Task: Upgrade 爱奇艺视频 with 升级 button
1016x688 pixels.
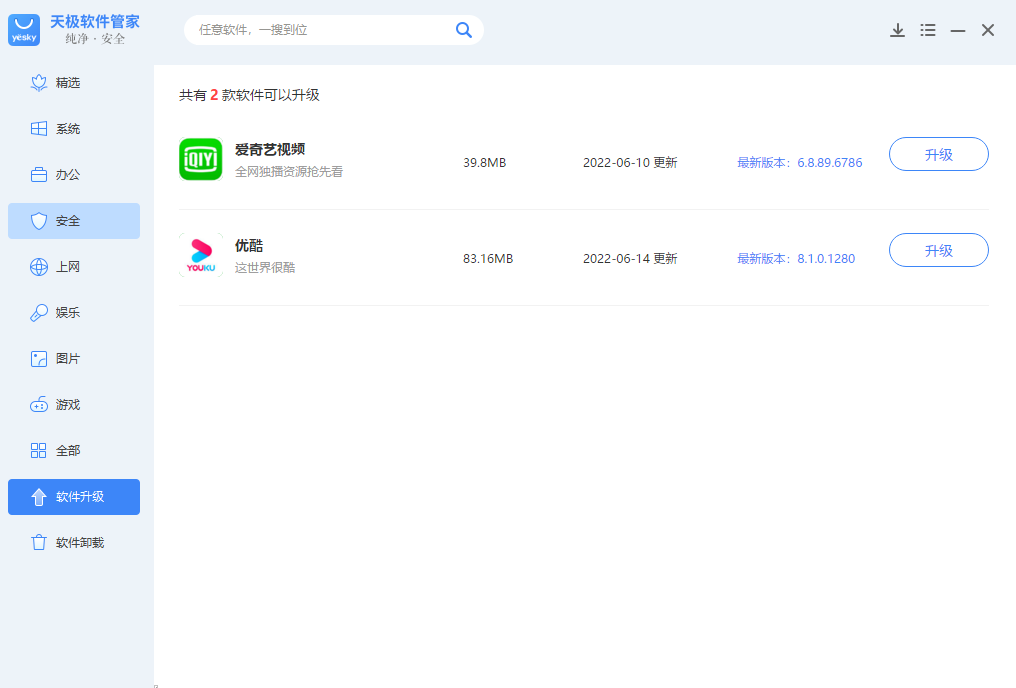Action: [x=938, y=154]
